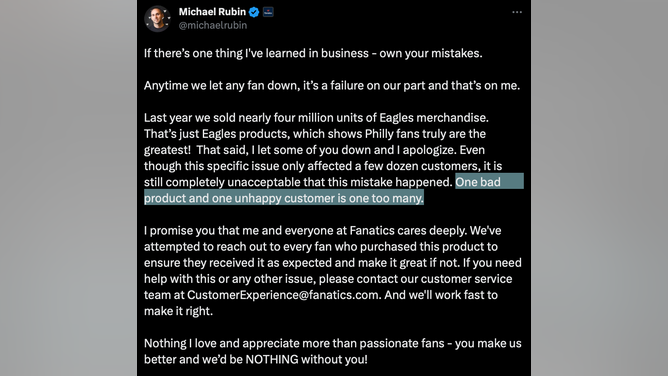The width and height of the screenshot is (668, 376).
Task: Click the 'Anytime we let any fan down' line
Action: coord(332,86)
